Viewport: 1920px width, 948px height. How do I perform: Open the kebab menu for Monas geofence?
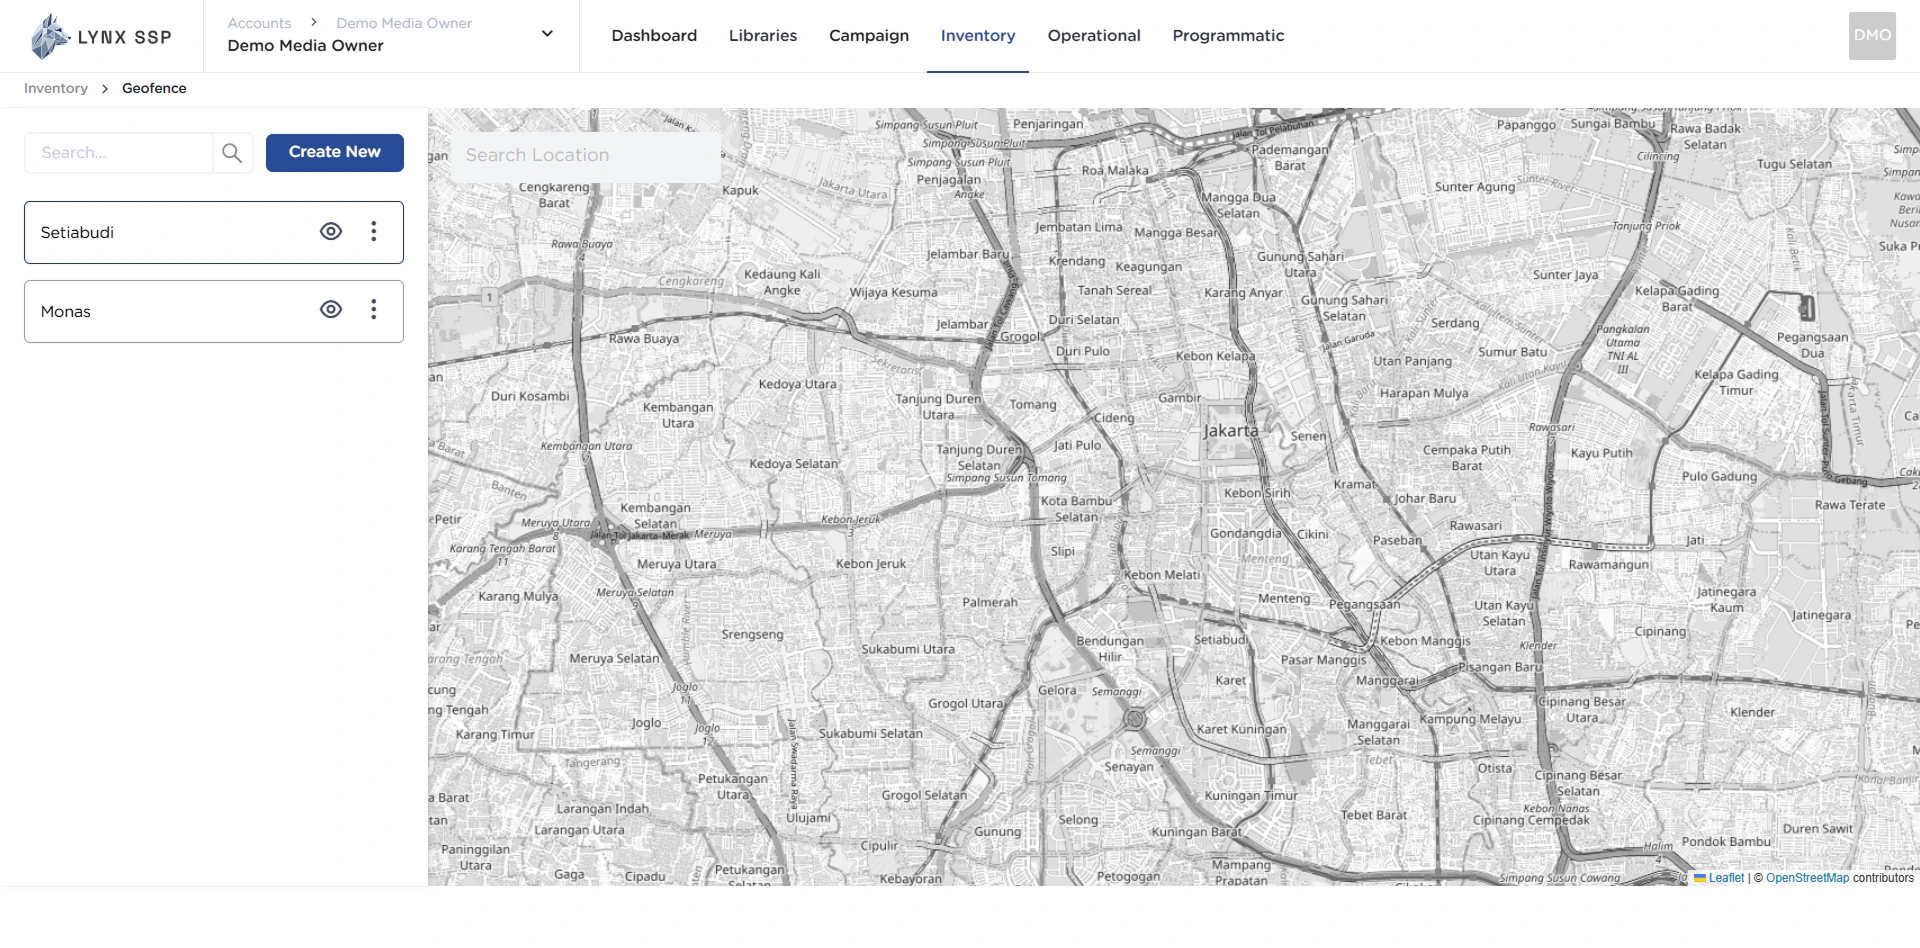(x=374, y=310)
